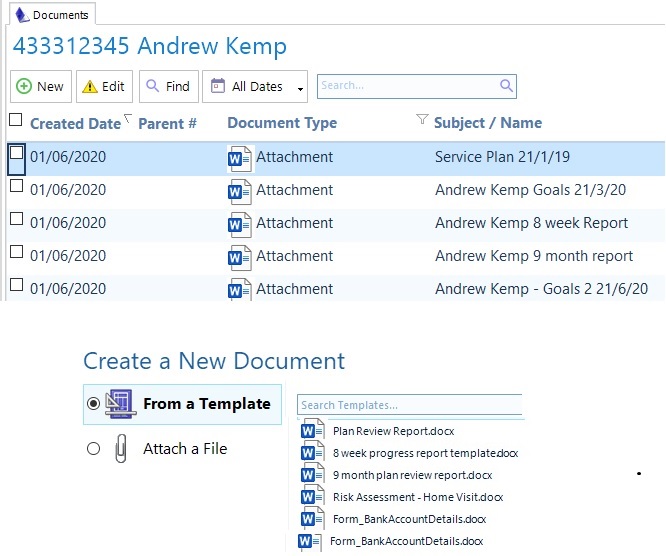Click the From a Template label

207,404
